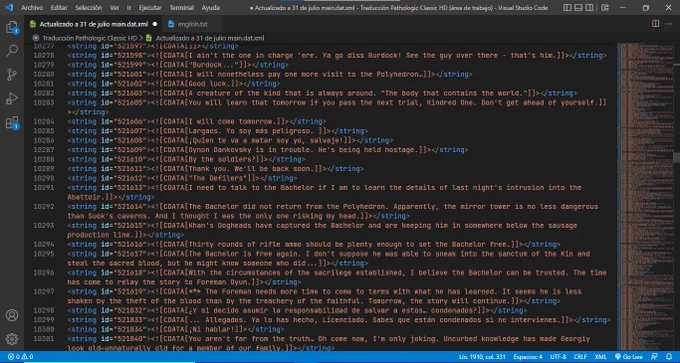
Task: Click the text 'Thank you. We'll be back soon.'
Action: pos(250,169)
